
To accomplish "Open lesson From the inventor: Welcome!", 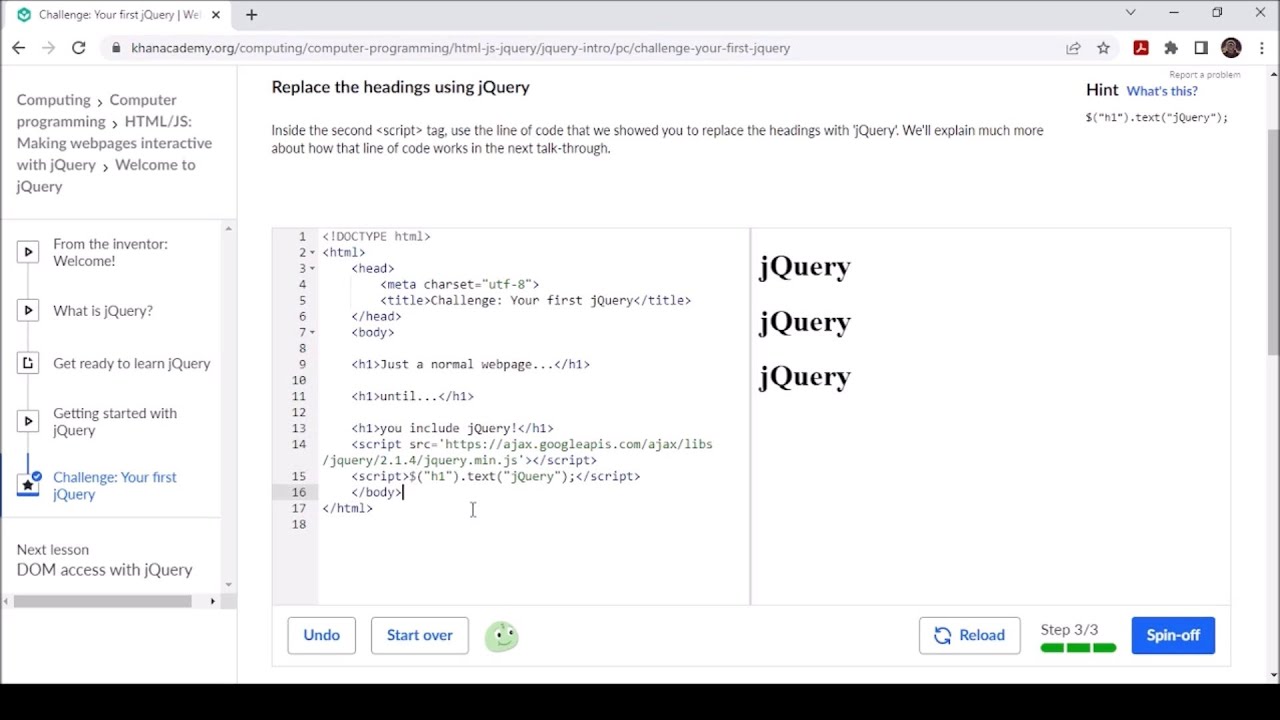I will 110,252.
